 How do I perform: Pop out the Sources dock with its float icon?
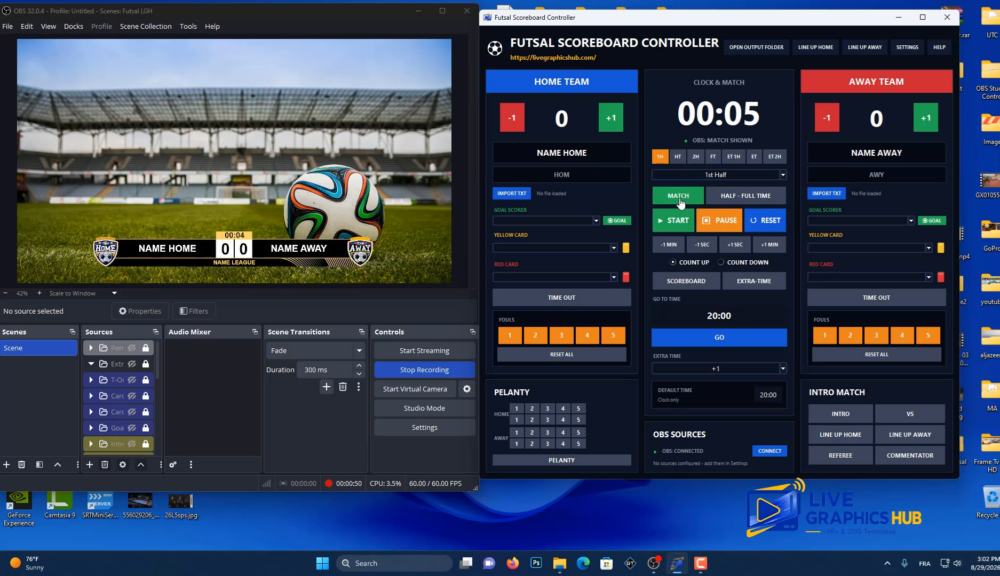156,332
